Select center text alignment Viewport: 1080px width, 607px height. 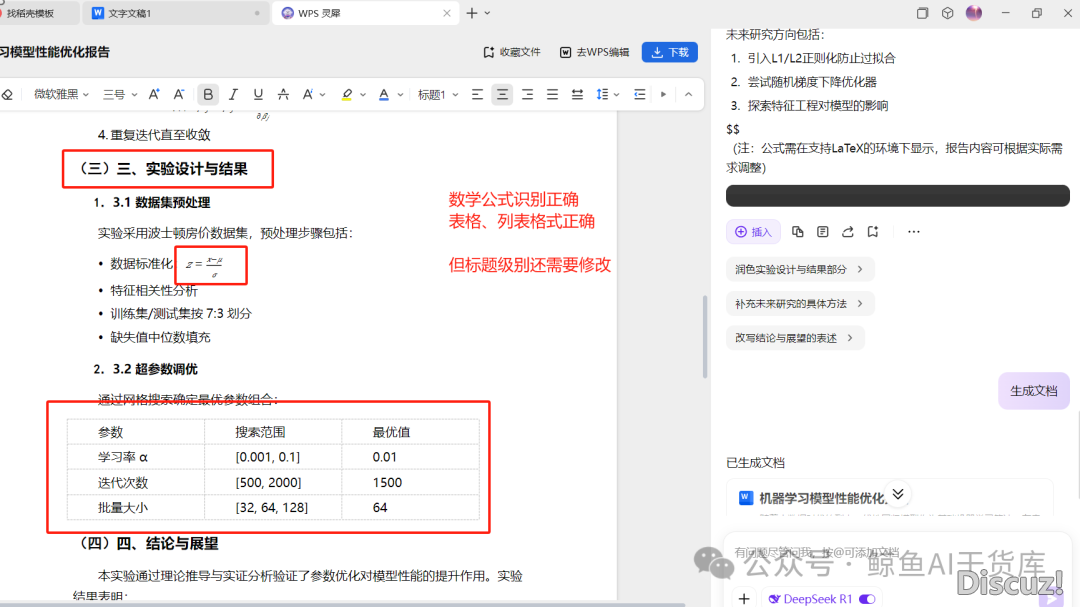click(x=502, y=94)
